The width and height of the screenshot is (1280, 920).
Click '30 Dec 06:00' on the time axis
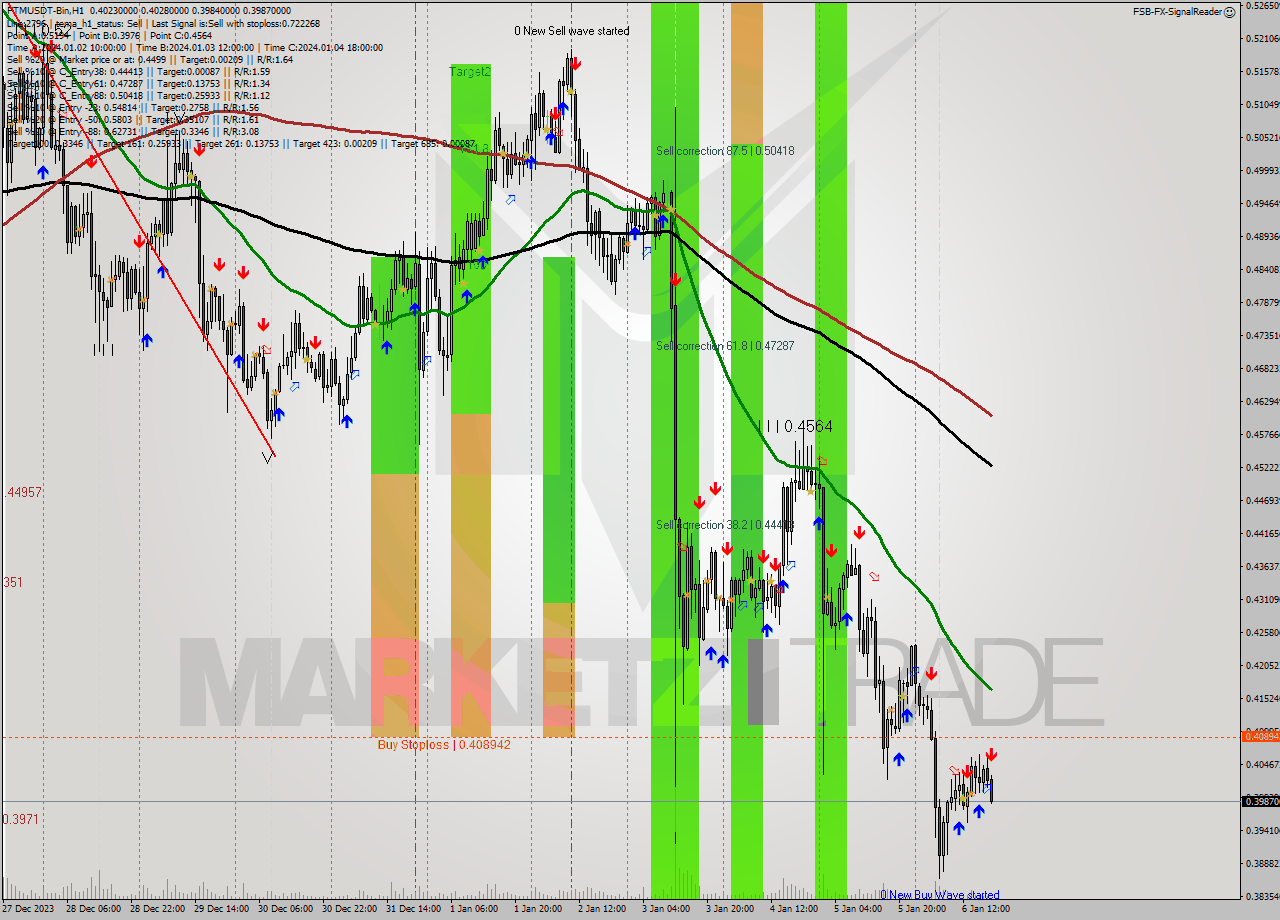point(285,909)
